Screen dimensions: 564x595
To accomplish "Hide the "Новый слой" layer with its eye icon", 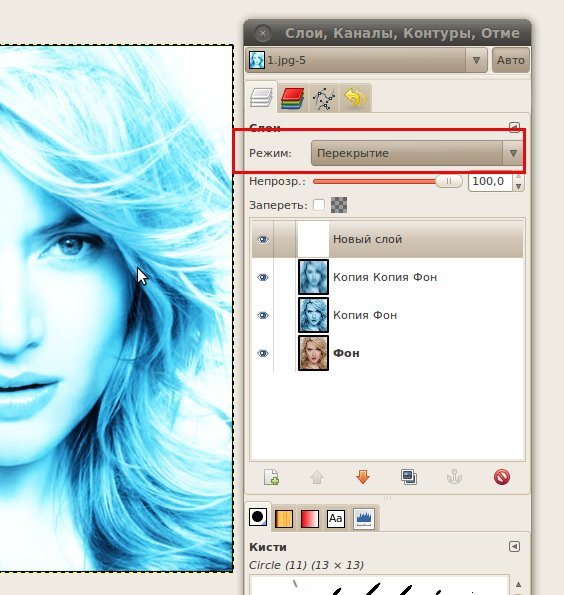I will [x=263, y=239].
